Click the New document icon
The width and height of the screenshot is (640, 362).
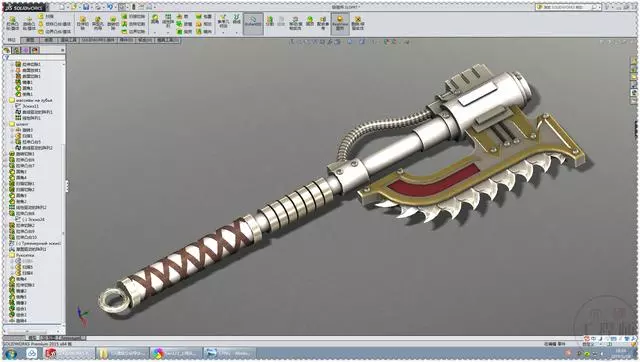(x=62, y=7)
